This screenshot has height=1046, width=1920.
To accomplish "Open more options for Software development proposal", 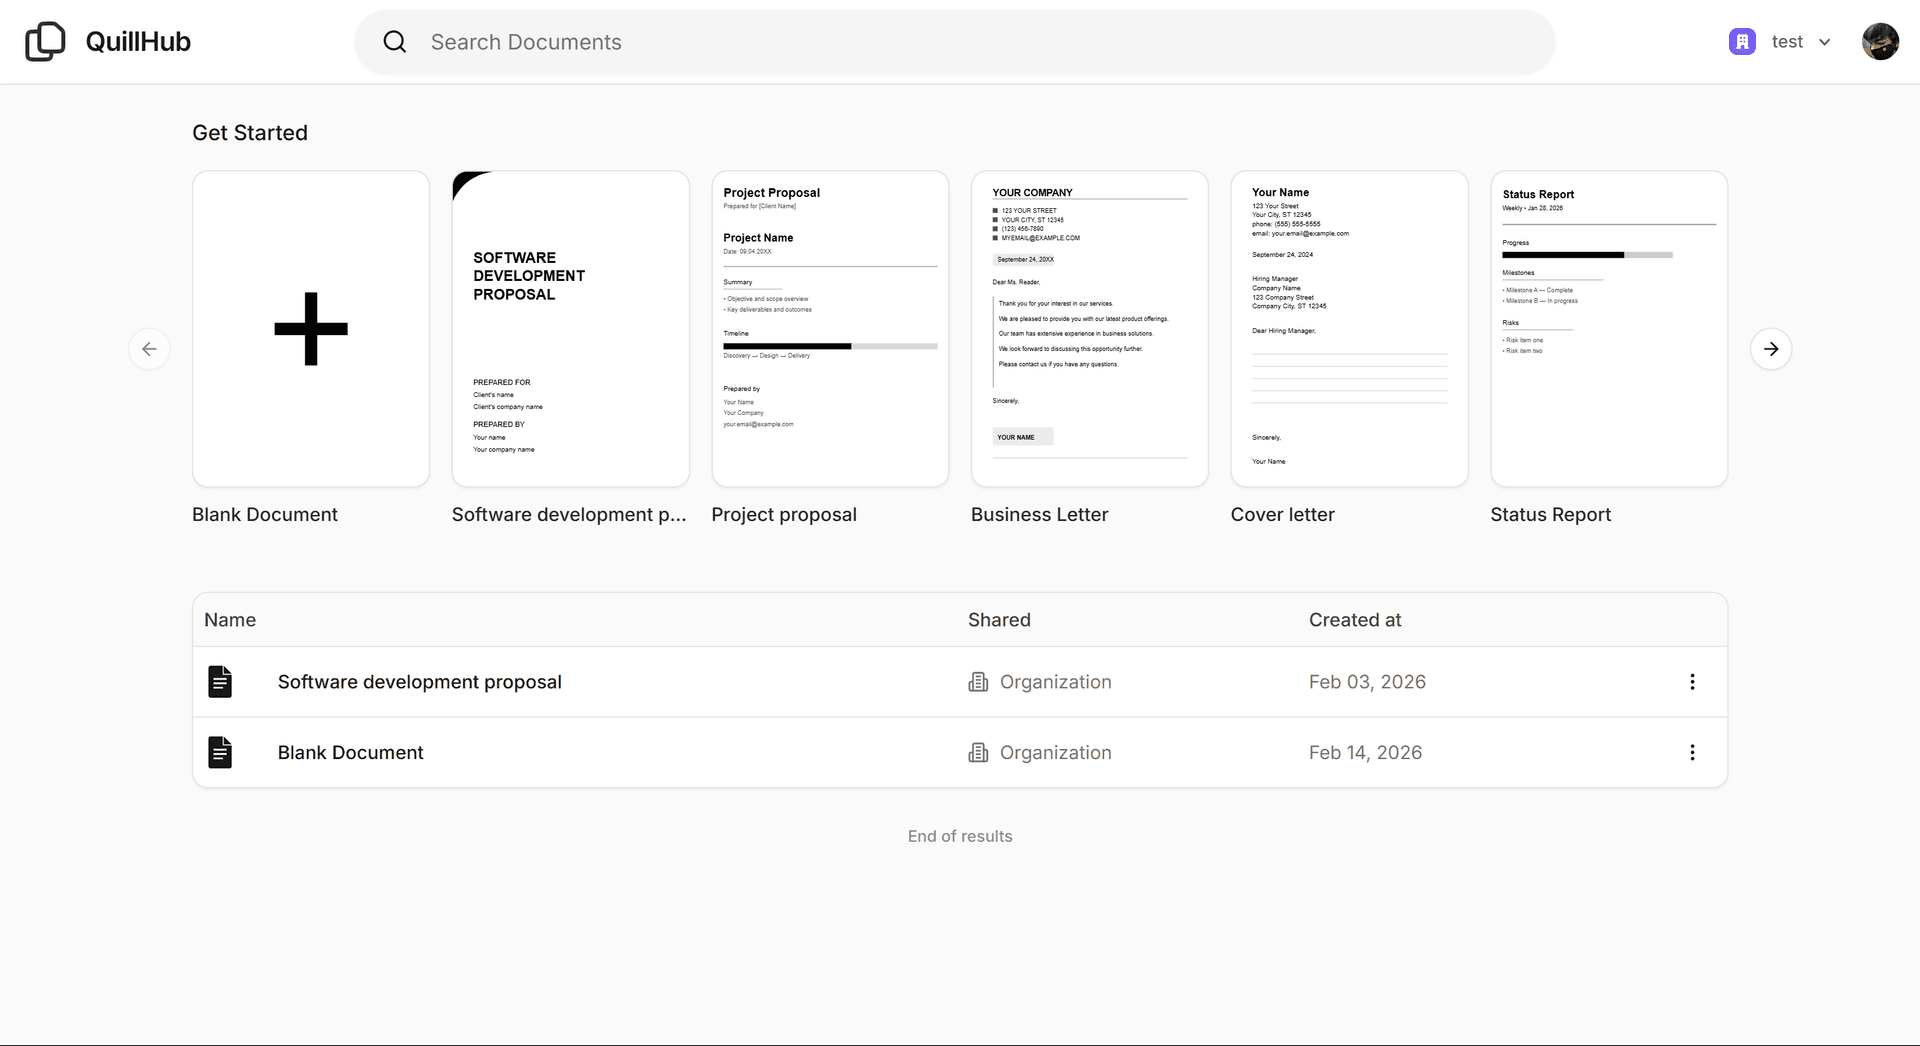I will tap(1692, 682).
